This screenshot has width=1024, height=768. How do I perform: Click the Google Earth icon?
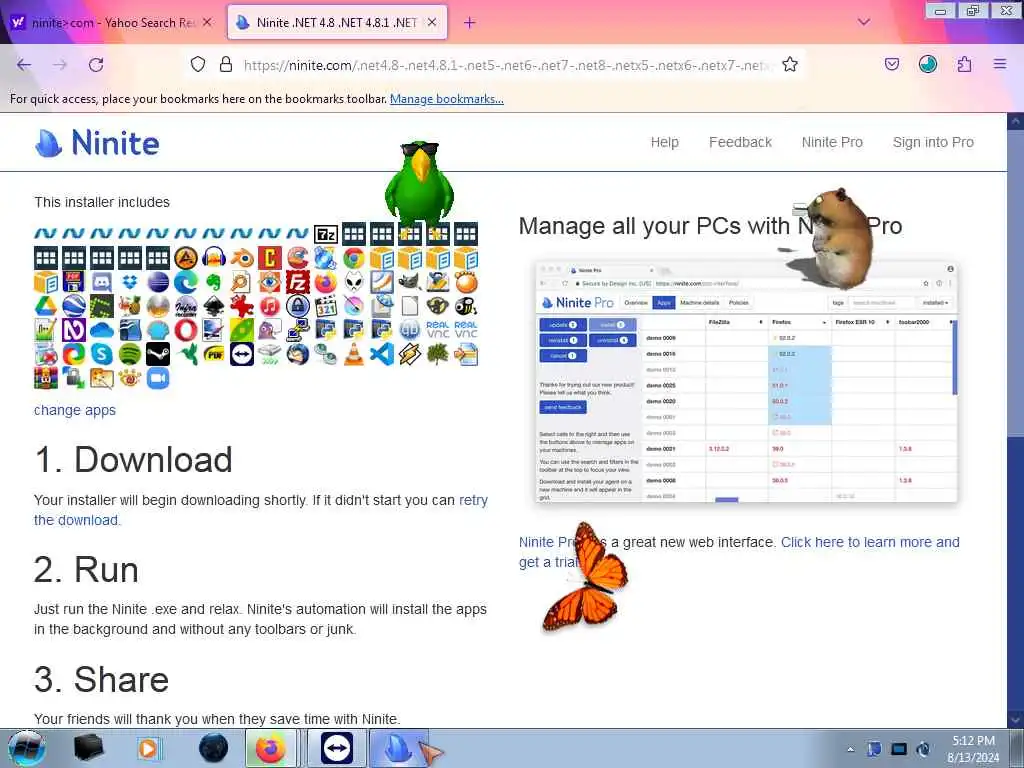tap(73, 306)
